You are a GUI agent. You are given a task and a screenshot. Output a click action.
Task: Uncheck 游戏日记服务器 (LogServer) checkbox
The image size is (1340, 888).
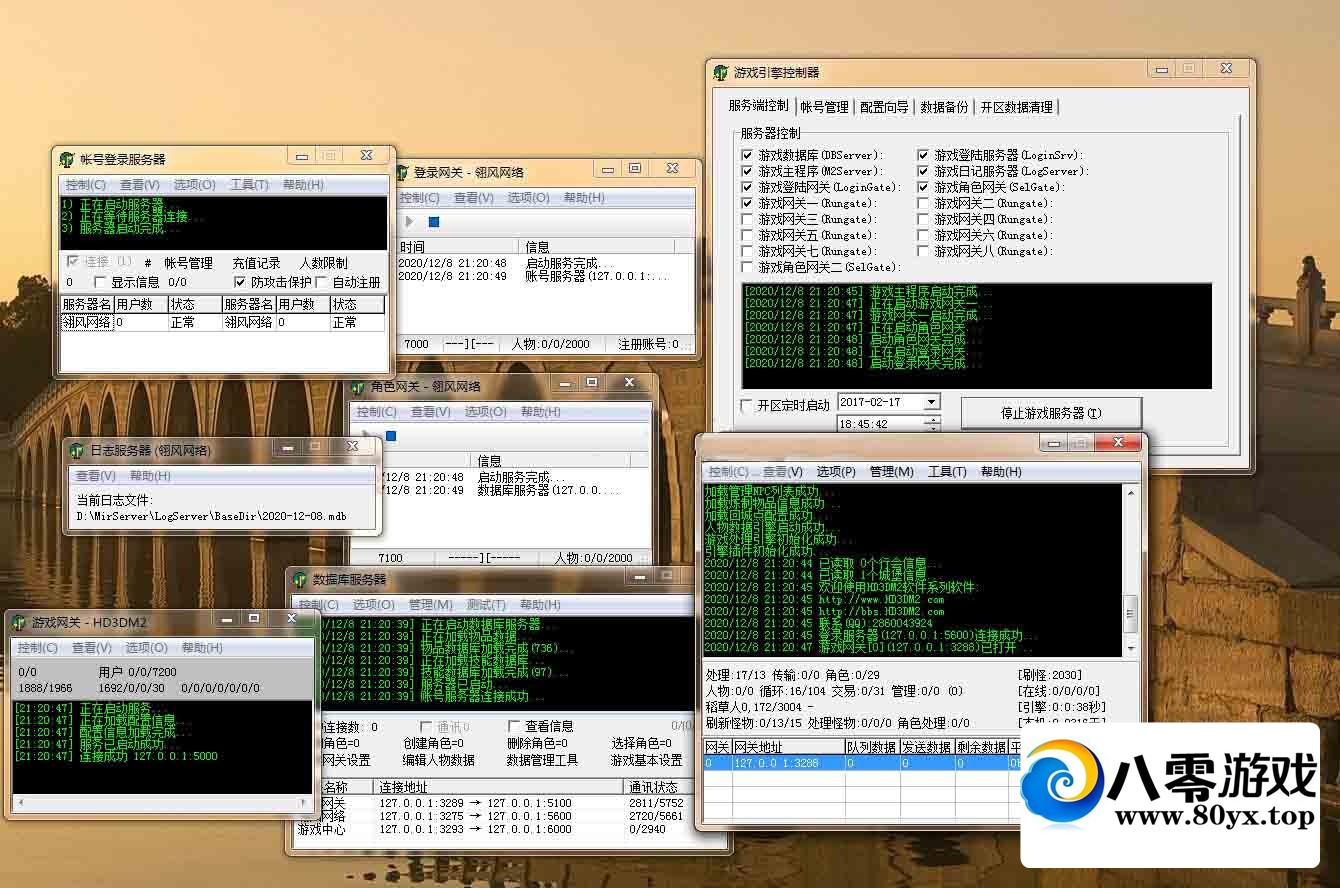tap(923, 171)
